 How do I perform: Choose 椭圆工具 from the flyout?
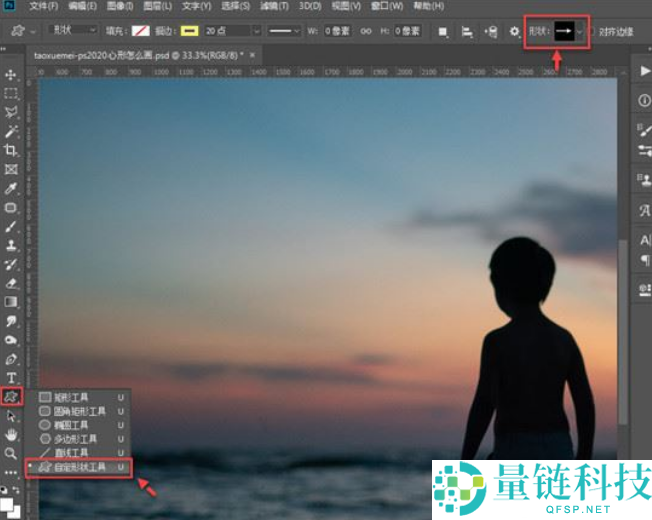(x=78, y=425)
